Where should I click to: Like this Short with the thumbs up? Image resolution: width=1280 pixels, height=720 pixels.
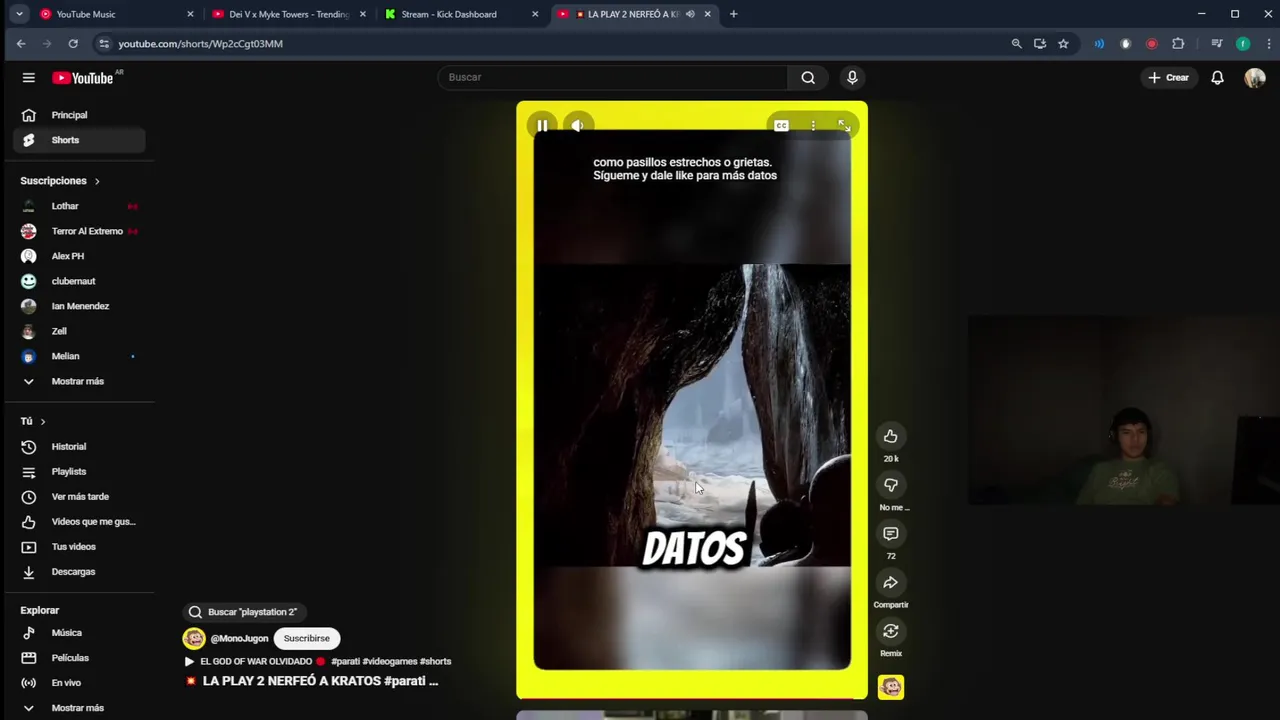click(890, 436)
